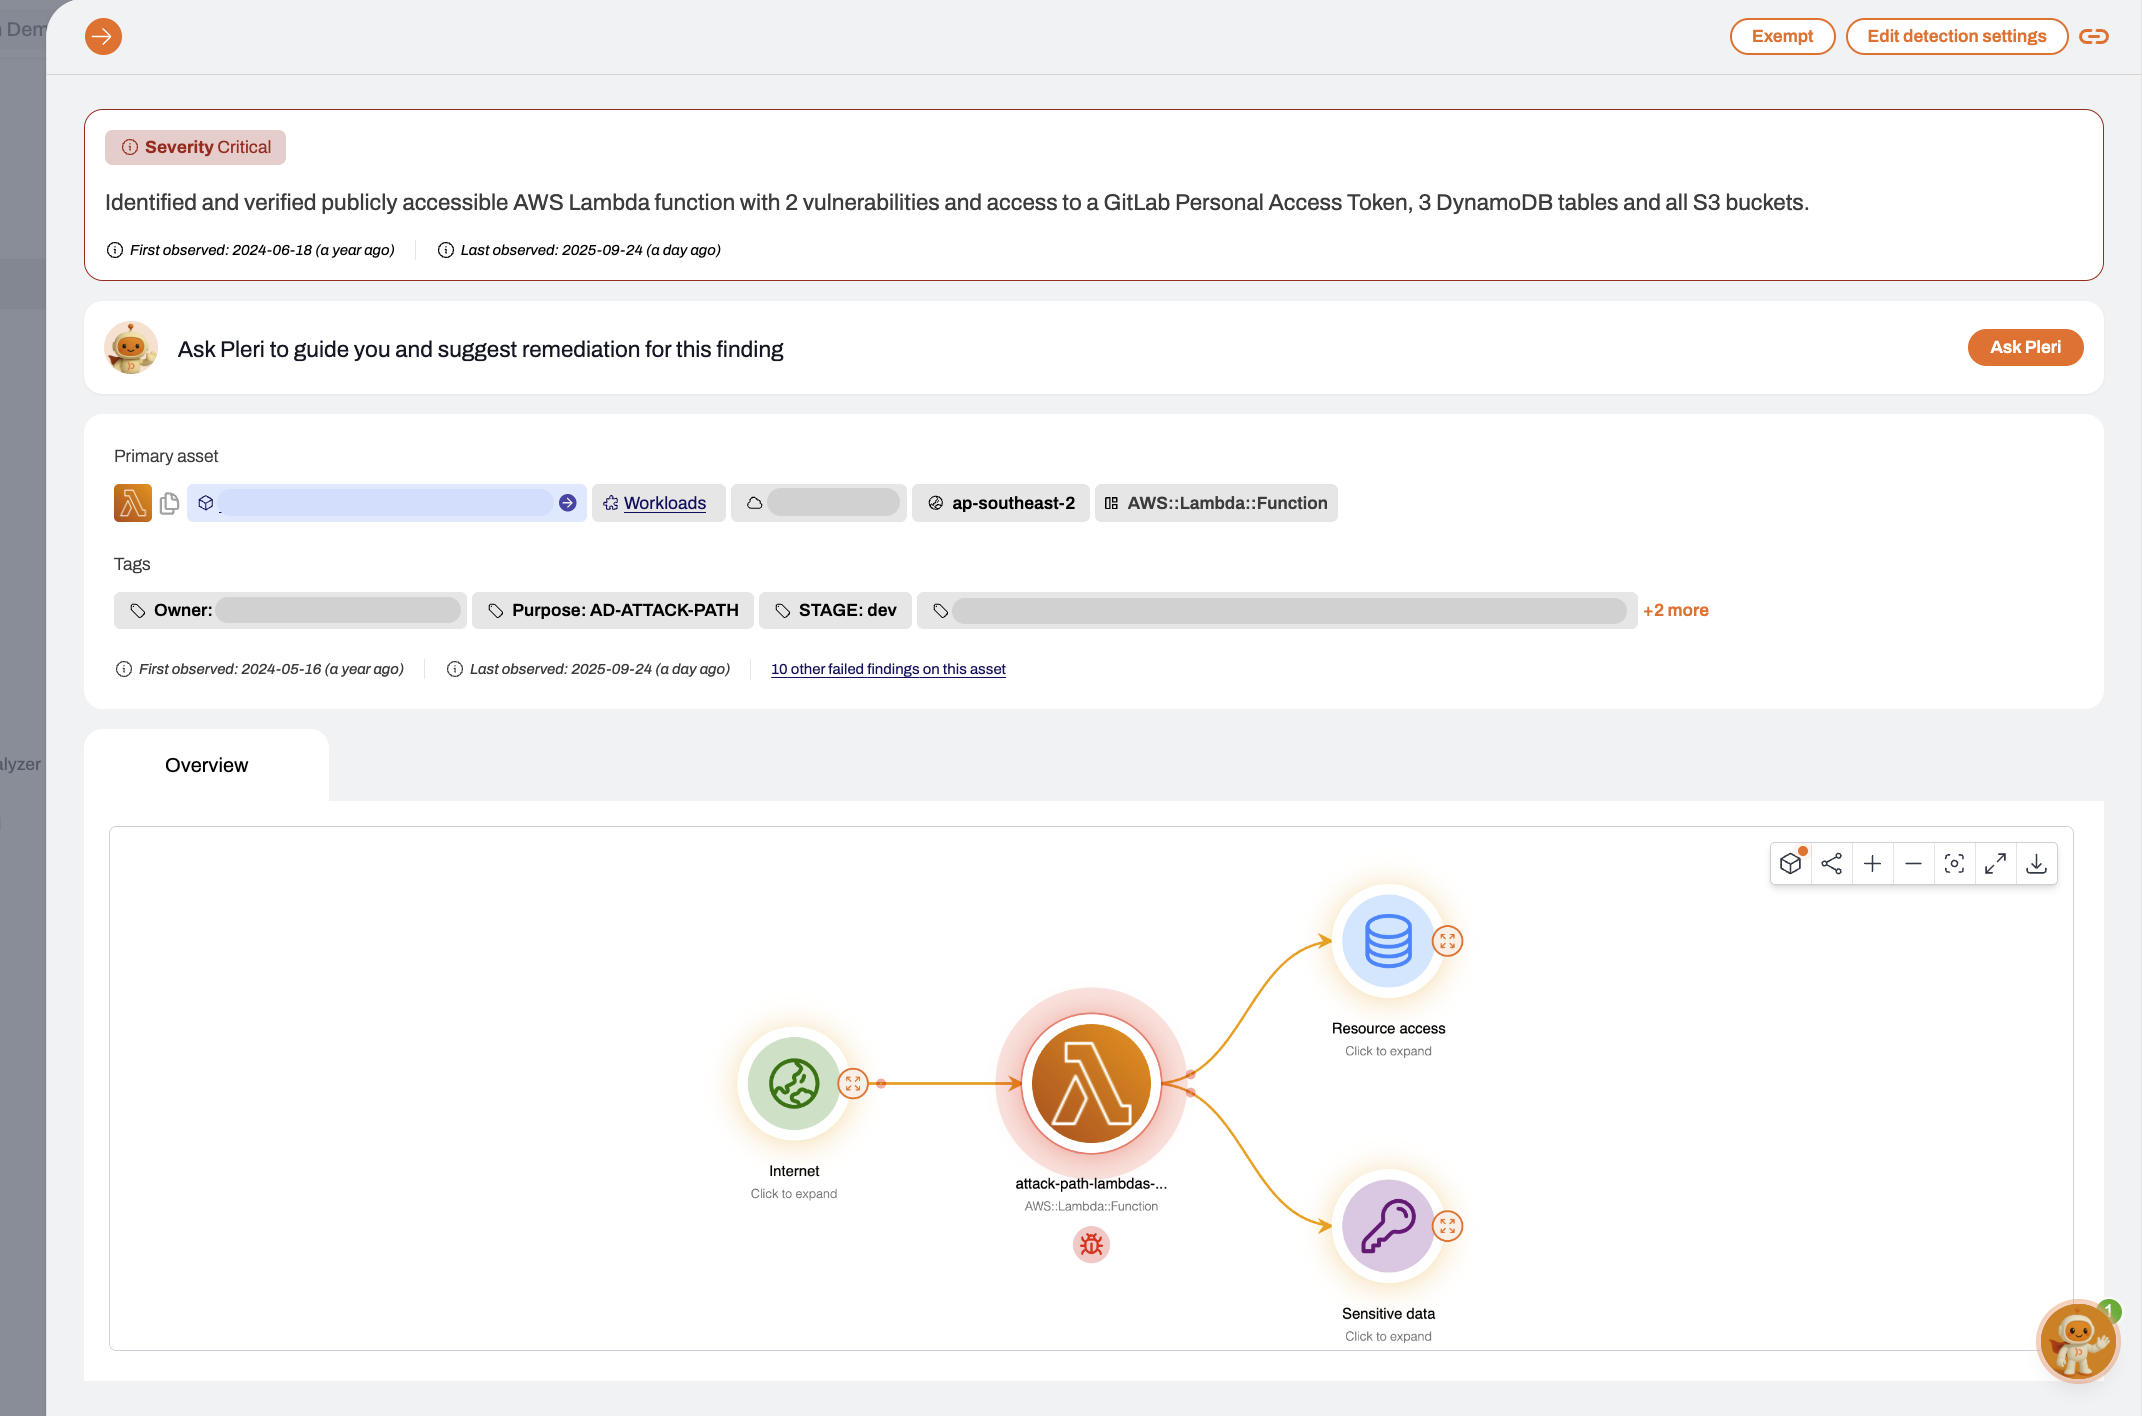Click the info icon beside asset Last observed
Screen dimensions: 2142x1416
(455, 669)
